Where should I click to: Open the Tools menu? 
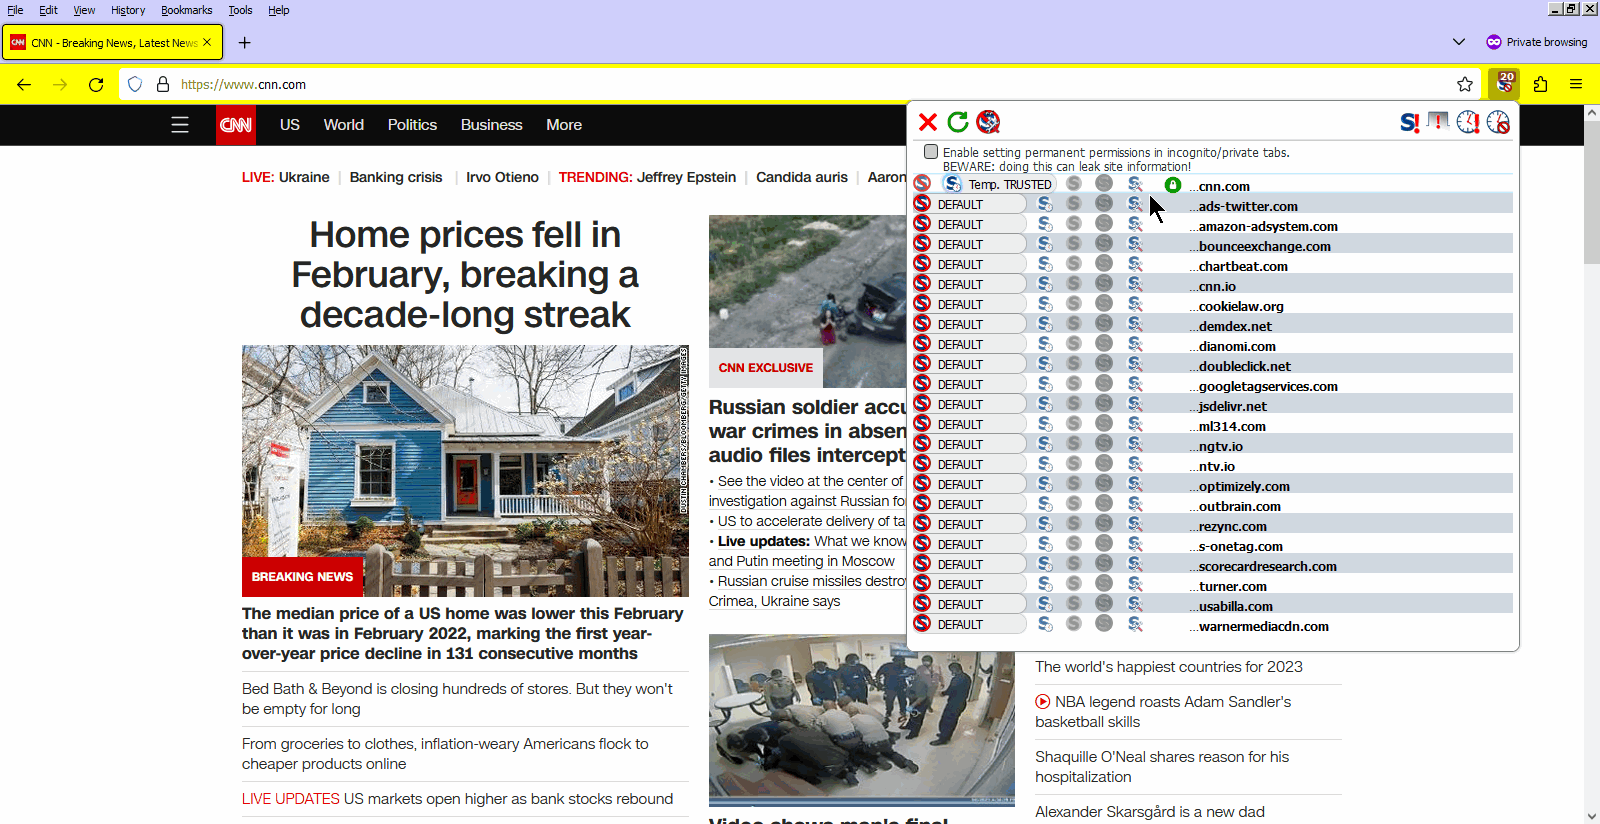pyautogui.click(x=240, y=10)
